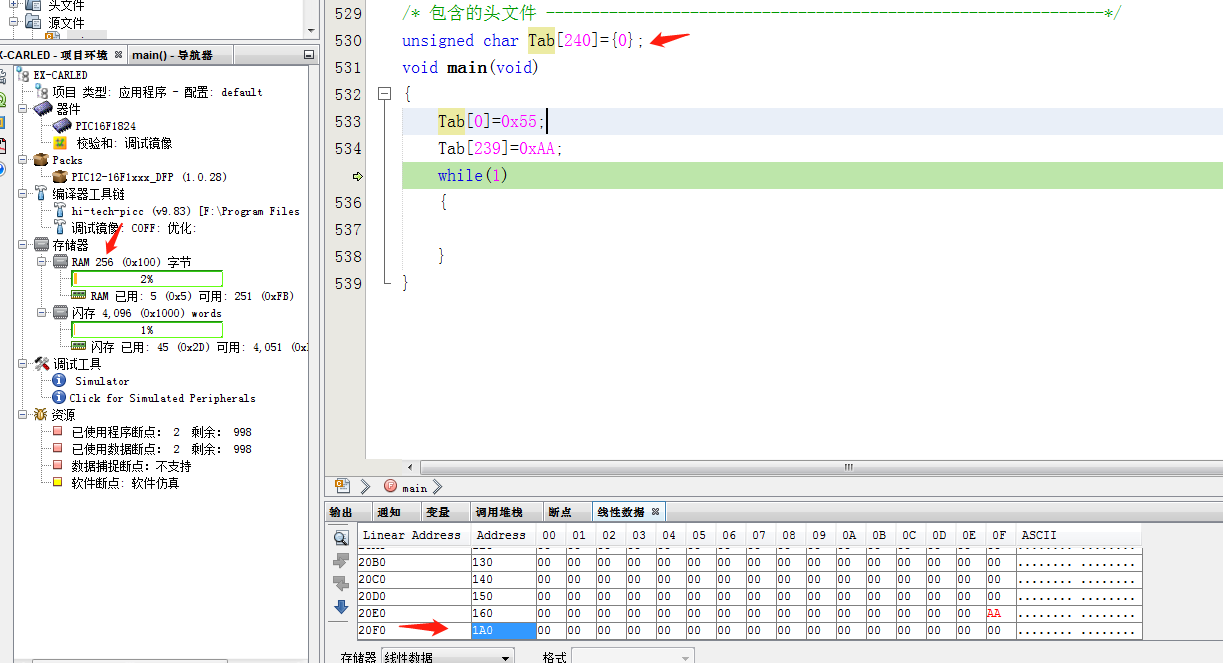Viewport: 1223px width, 663px height.
Task: Click the Packs box icon
Action: [41, 160]
